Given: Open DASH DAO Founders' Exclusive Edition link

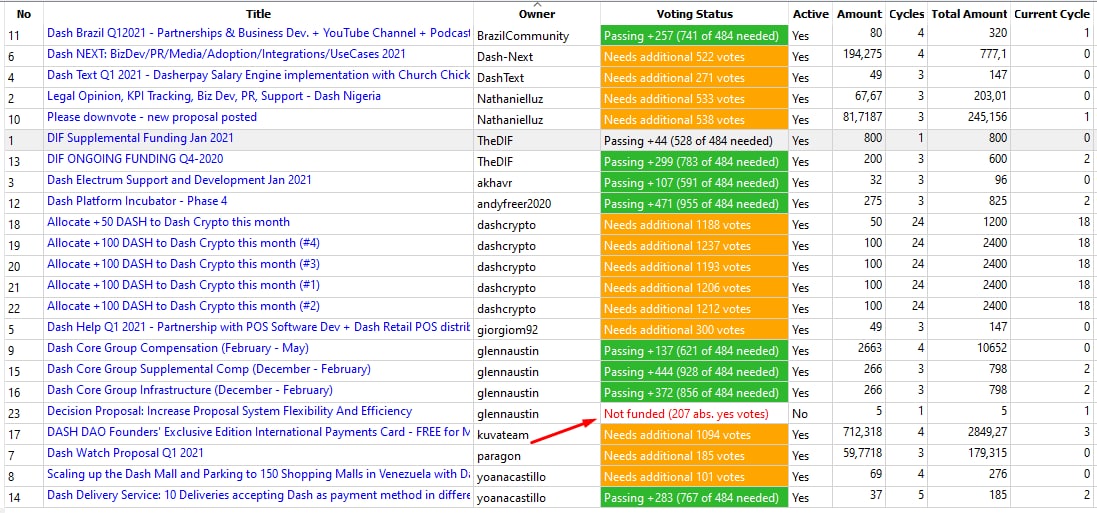Looking at the screenshot, I should [x=258, y=432].
